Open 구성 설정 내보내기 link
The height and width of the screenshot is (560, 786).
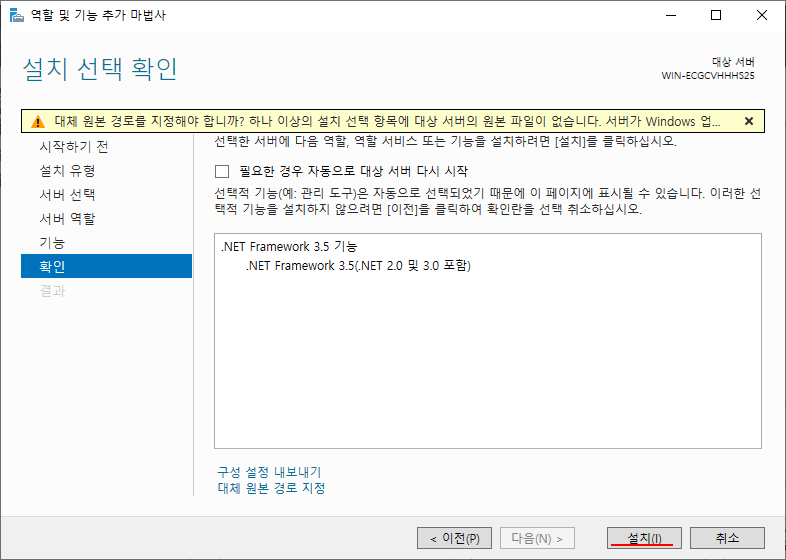tap(269, 472)
